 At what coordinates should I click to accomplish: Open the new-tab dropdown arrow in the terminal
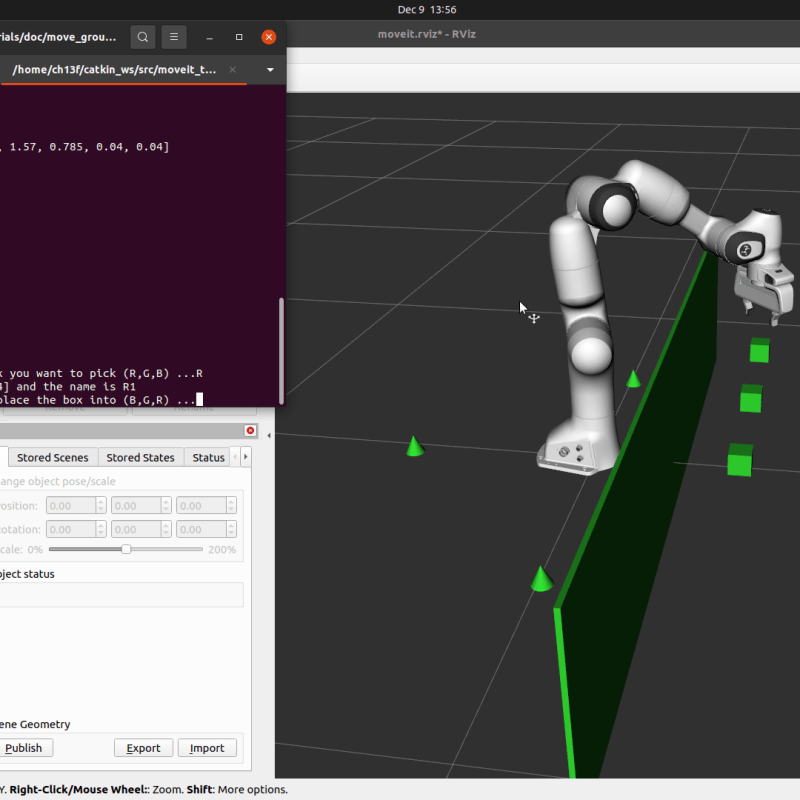(x=271, y=69)
